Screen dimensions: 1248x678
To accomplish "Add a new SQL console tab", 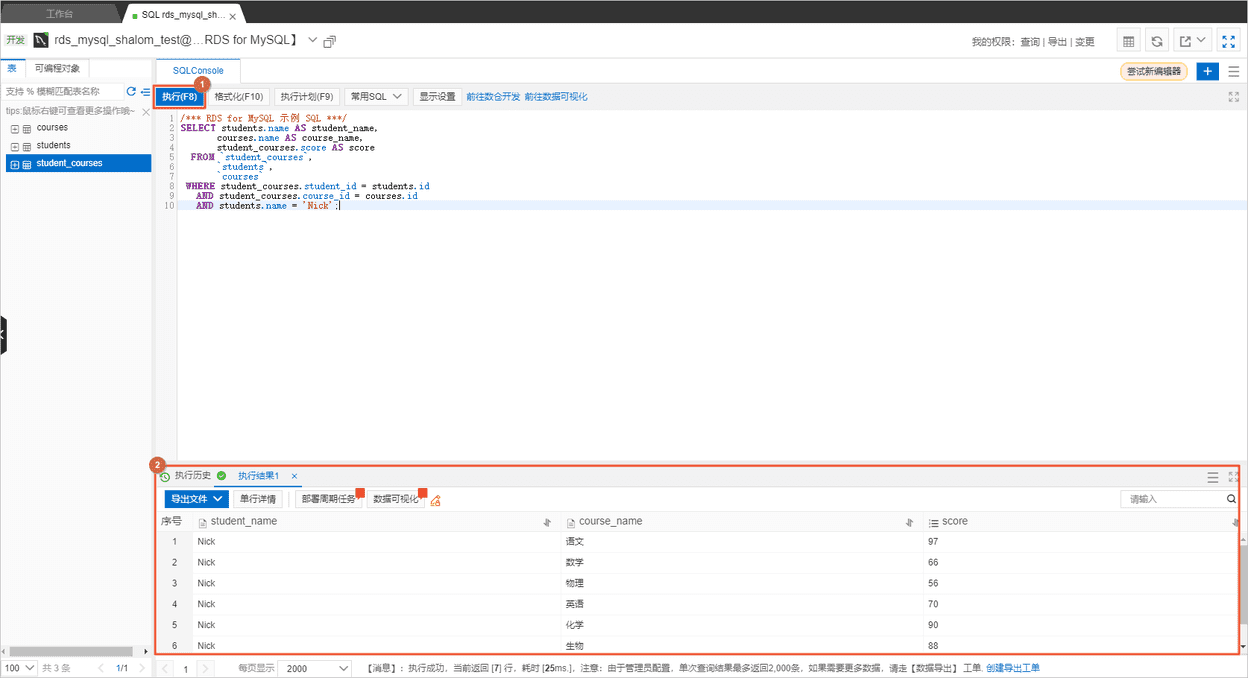I will pyautogui.click(x=1208, y=71).
